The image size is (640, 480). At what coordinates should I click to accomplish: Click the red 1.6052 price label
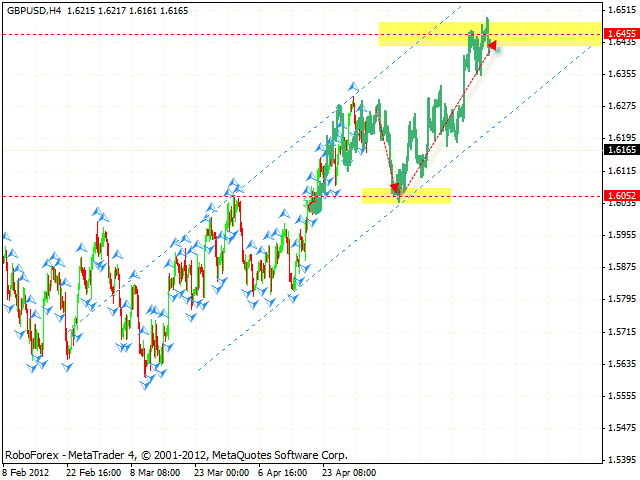[621, 196]
